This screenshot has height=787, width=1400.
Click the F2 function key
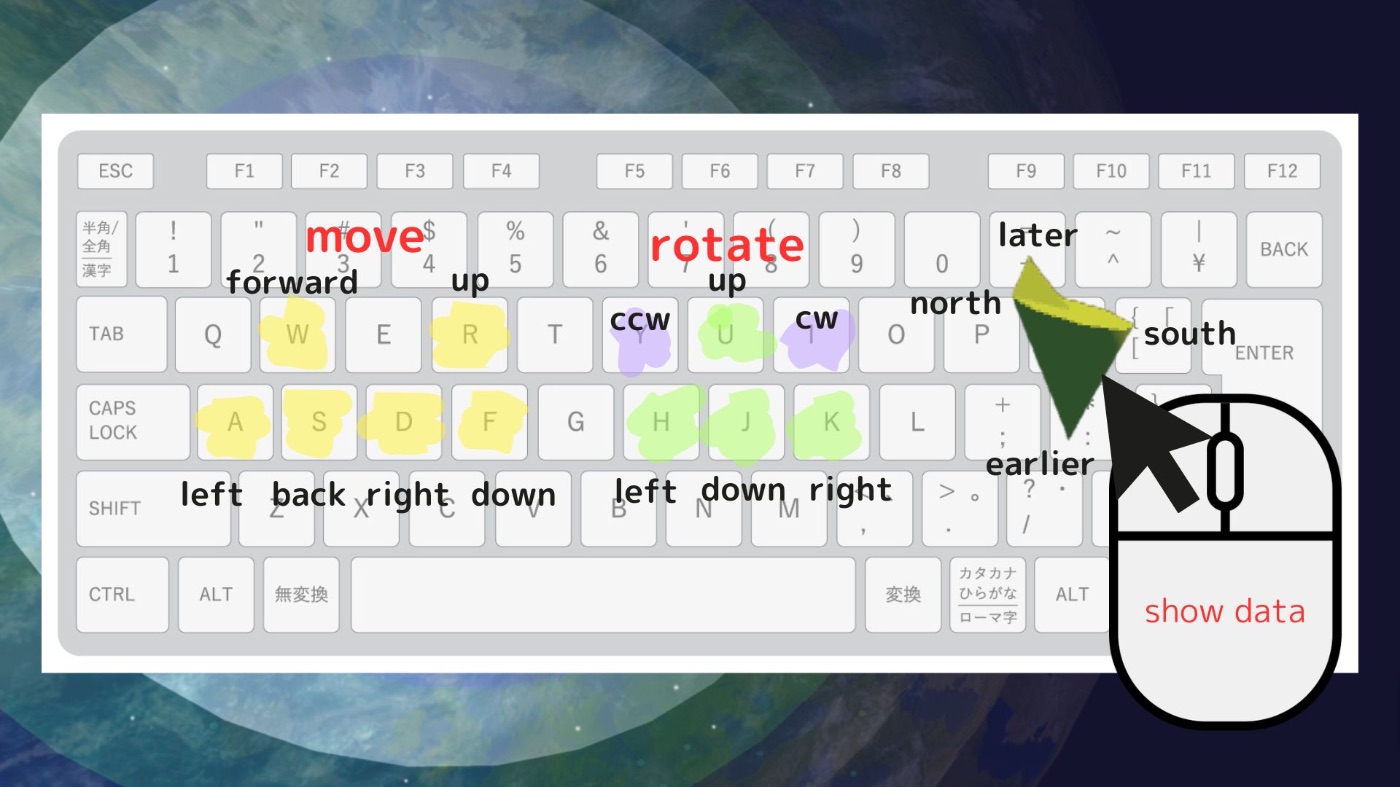(x=329, y=171)
